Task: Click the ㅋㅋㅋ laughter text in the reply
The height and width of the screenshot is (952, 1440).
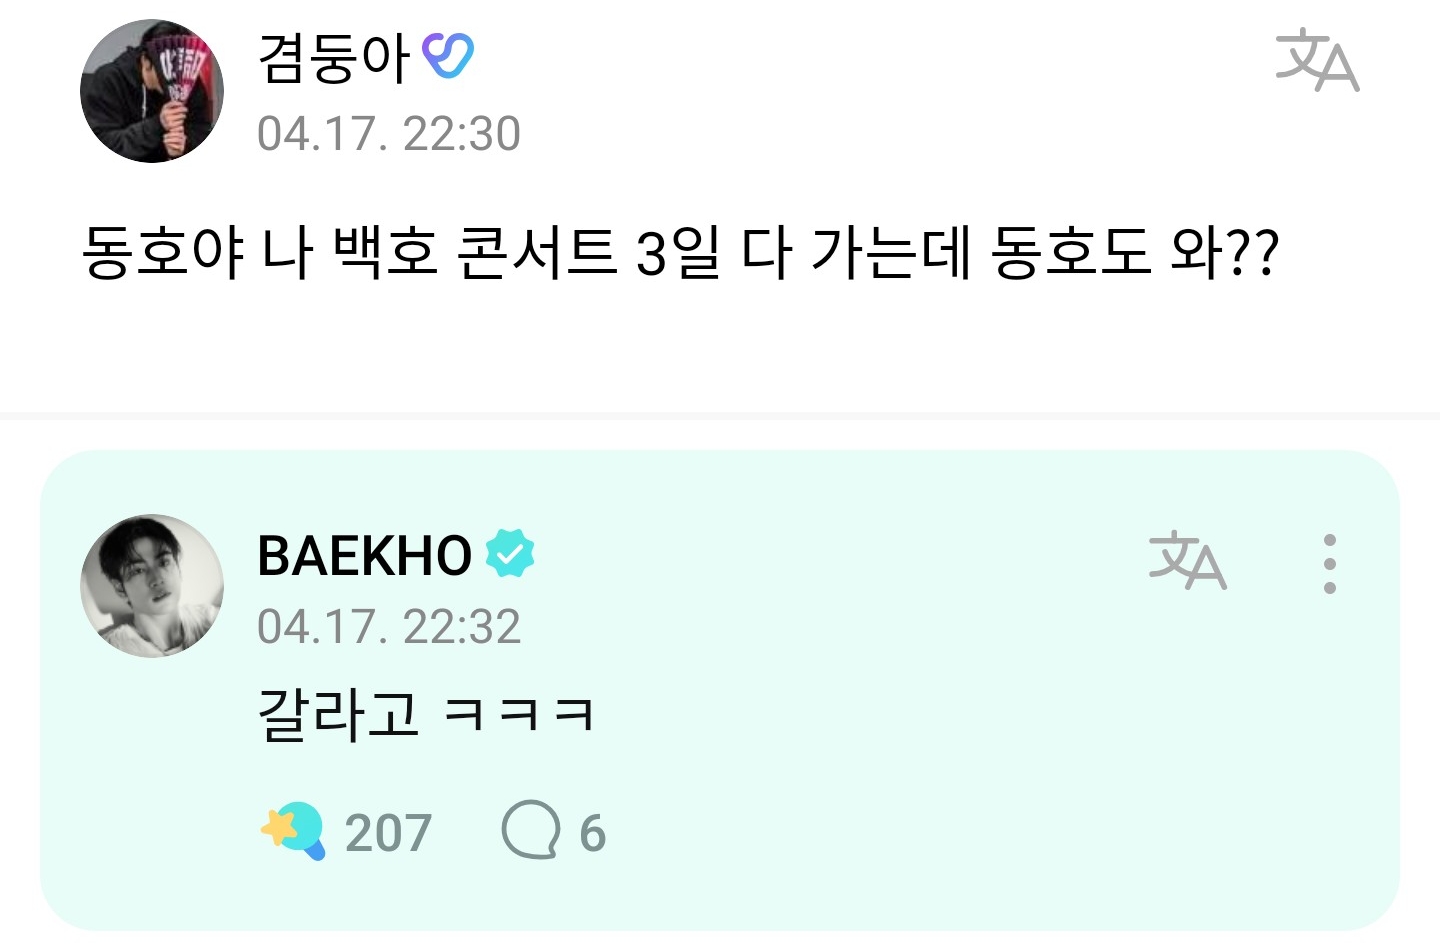Action: click(x=519, y=715)
